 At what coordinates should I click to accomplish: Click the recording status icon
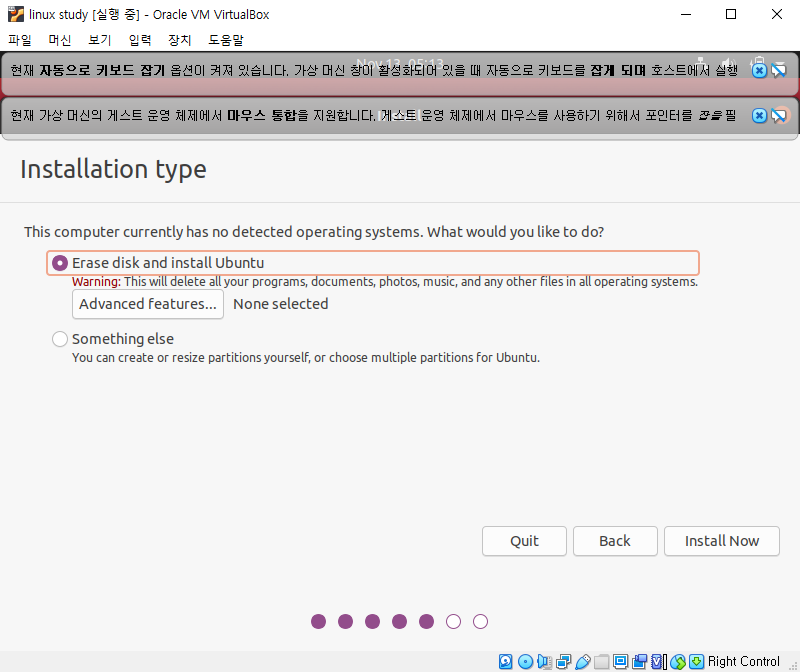[x=639, y=662]
